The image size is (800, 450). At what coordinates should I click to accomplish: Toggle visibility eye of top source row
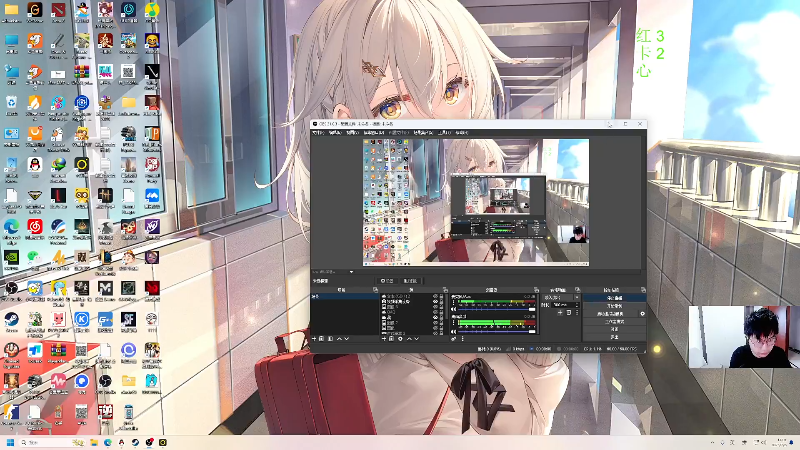tap(436, 296)
